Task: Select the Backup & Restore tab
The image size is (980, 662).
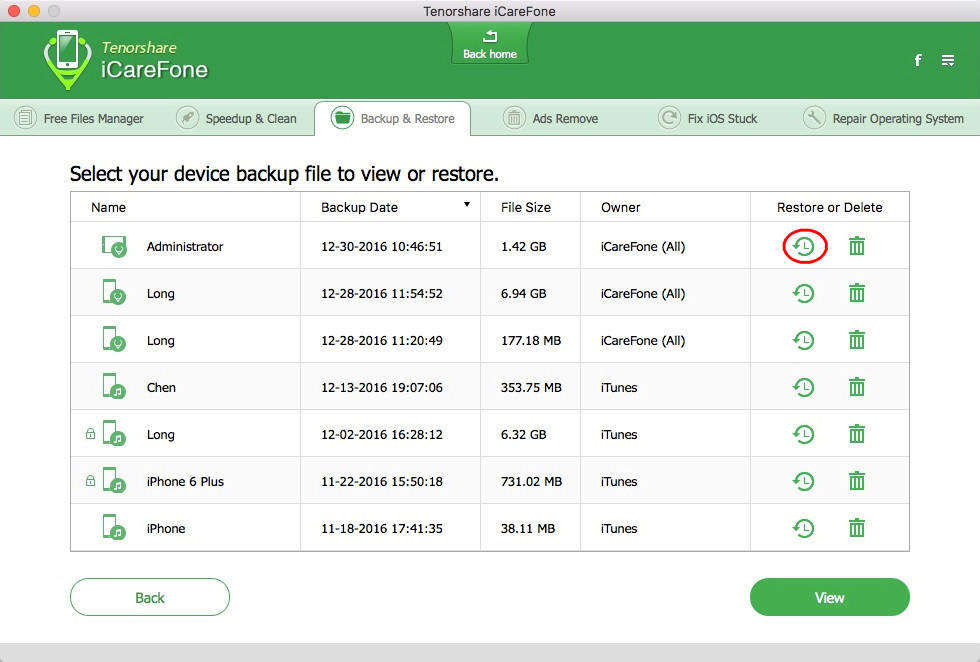Action: [392, 118]
